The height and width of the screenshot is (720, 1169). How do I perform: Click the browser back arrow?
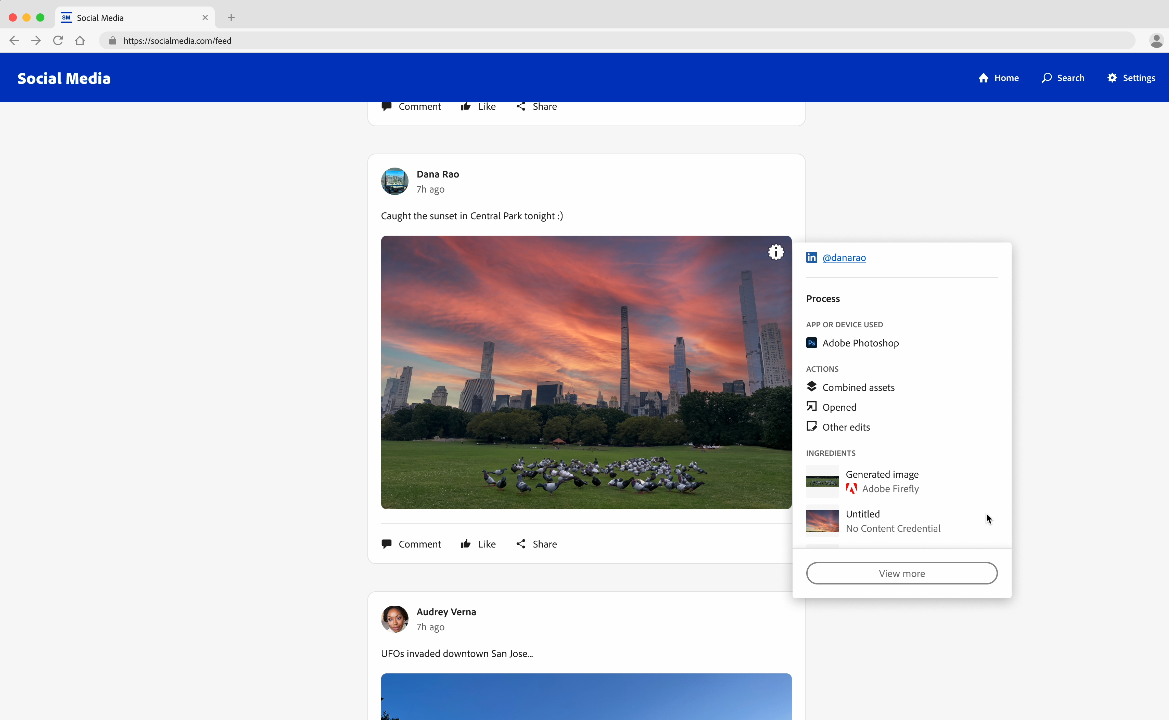coord(14,40)
